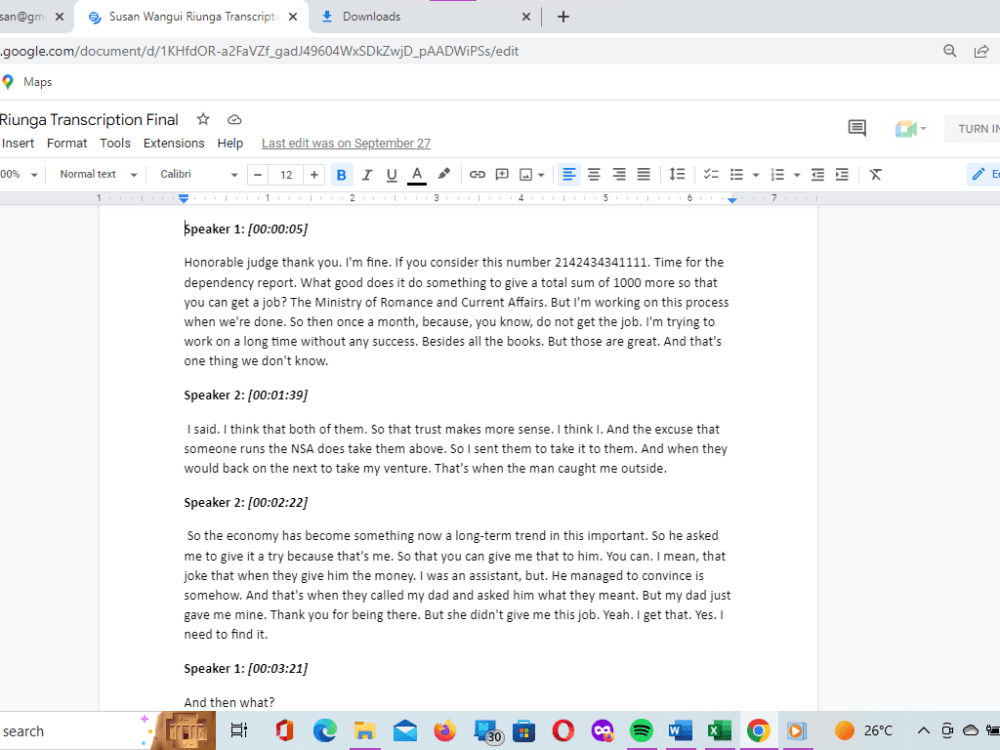Insert link icon in toolbar

[x=477, y=174]
